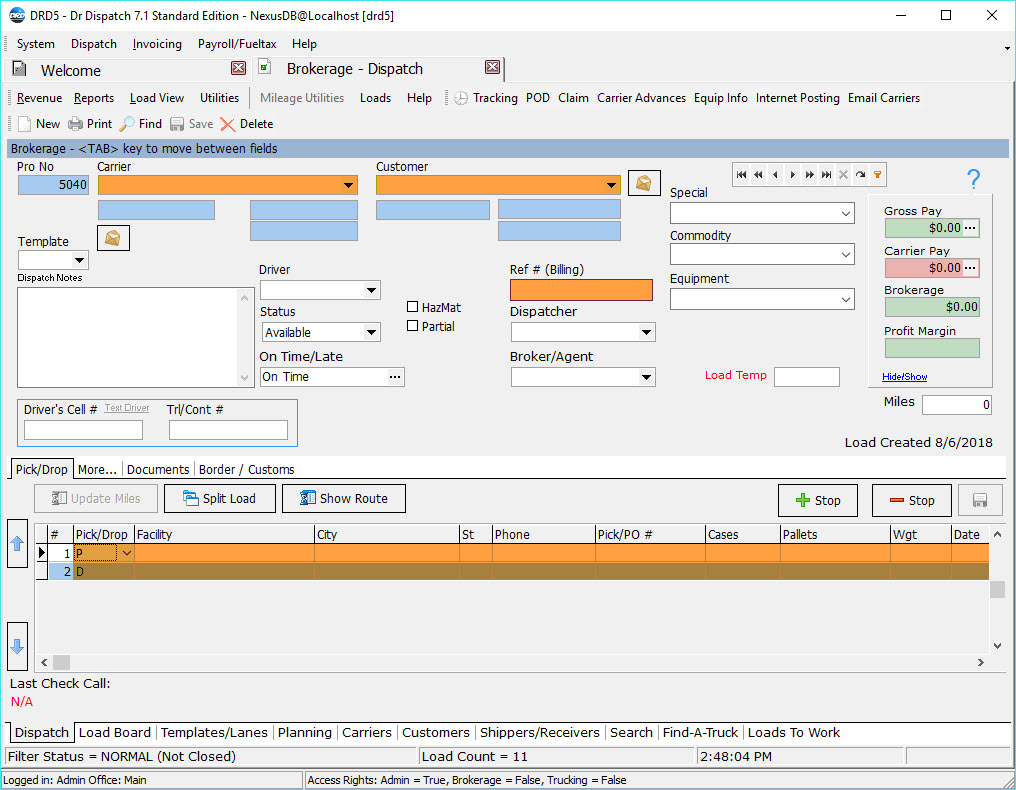Click Carrier Advances toolbar item
Screen dimensions: 1016x790
point(641,98)
